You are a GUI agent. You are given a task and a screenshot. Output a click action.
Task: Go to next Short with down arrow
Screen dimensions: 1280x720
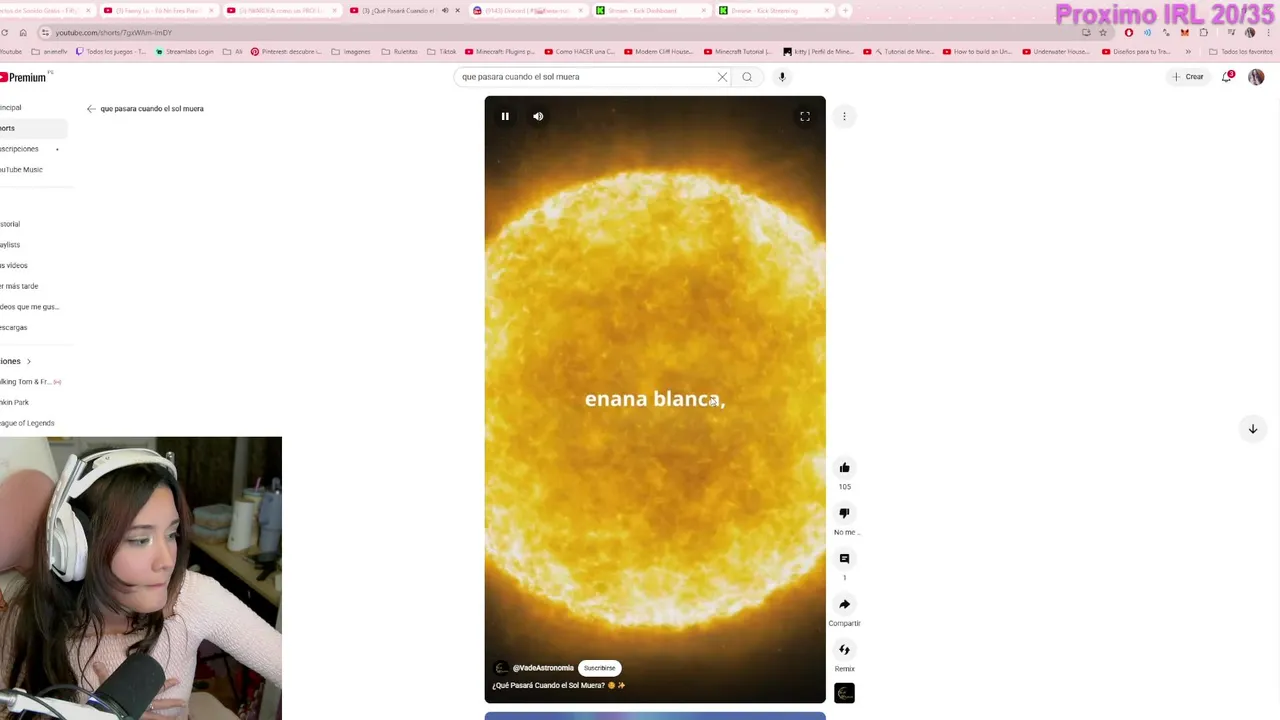[x=1252, y=429]
